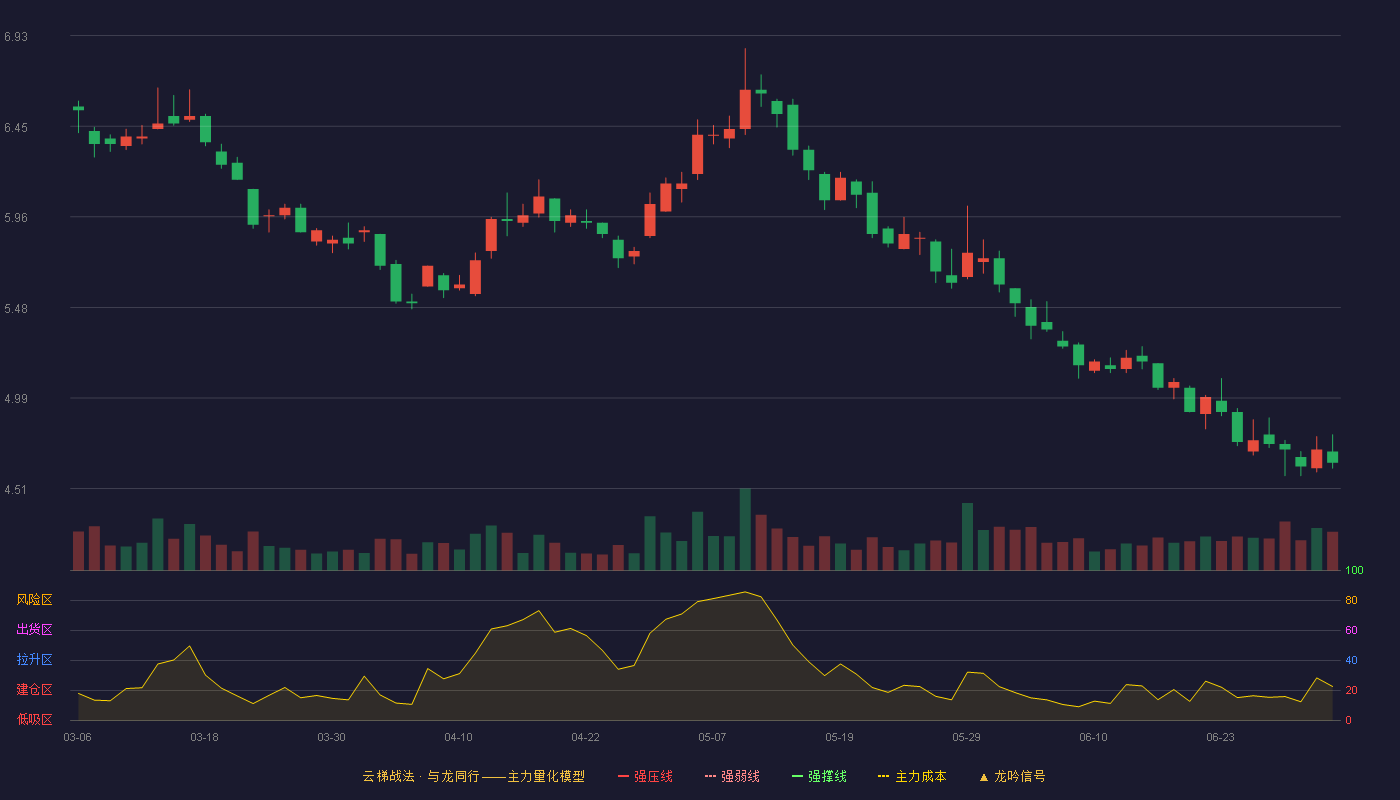Toggle the 强压线 legend item
Image resolution: width=1400 pixels, height=800 pixels.
tap(645, 776)
